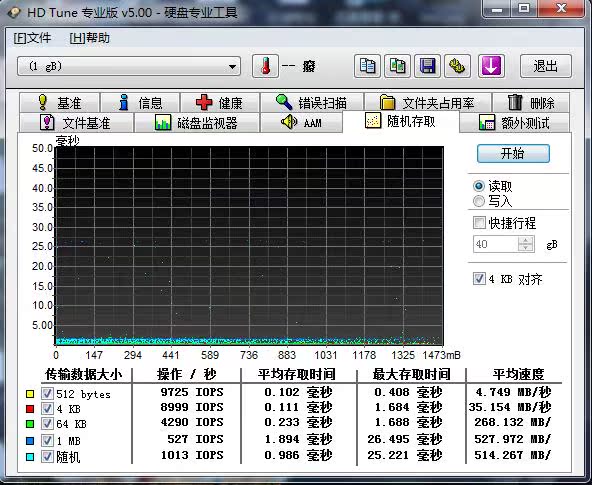Screen dimensions: 592x485
Task: Toggle the 64 KB checkbox
Action: pyautogui.click(x=47, y=423)
